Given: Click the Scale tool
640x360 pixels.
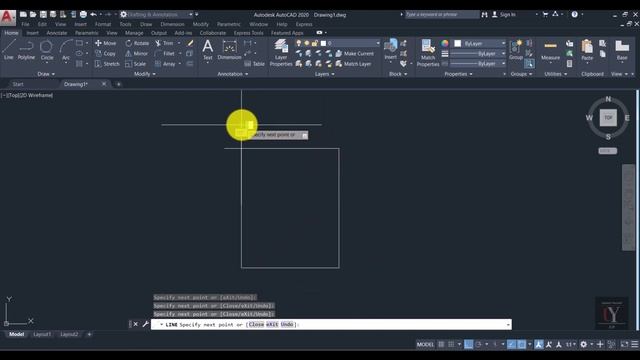Looking at the screenshot, I should click(136, 64).
